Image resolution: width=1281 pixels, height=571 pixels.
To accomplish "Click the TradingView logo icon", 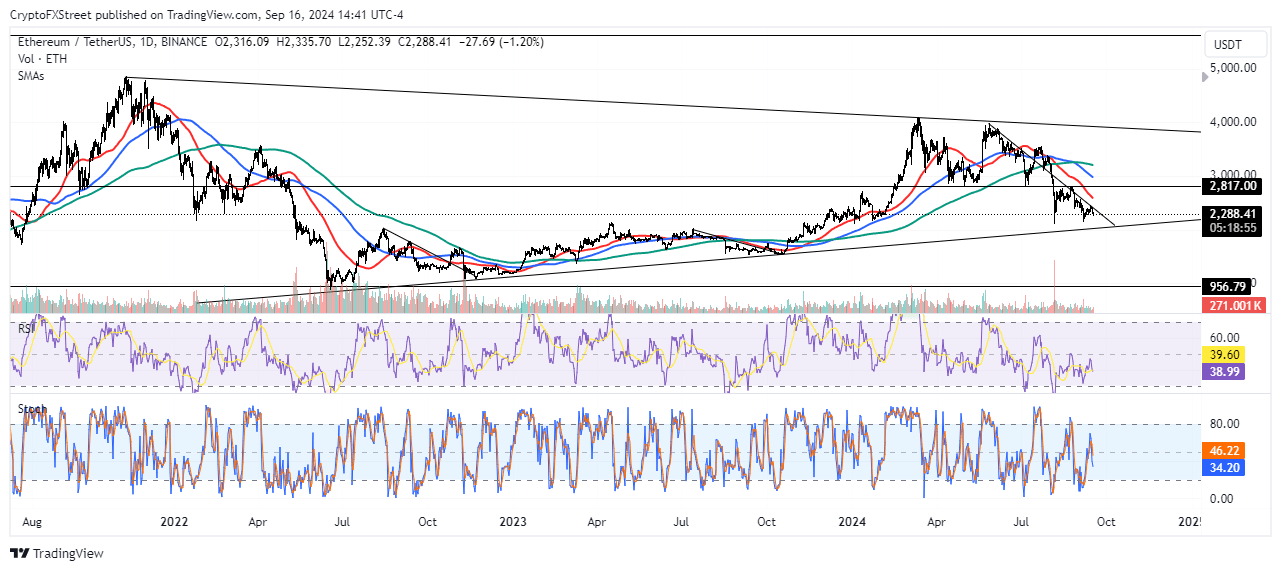I will (20, 554).
